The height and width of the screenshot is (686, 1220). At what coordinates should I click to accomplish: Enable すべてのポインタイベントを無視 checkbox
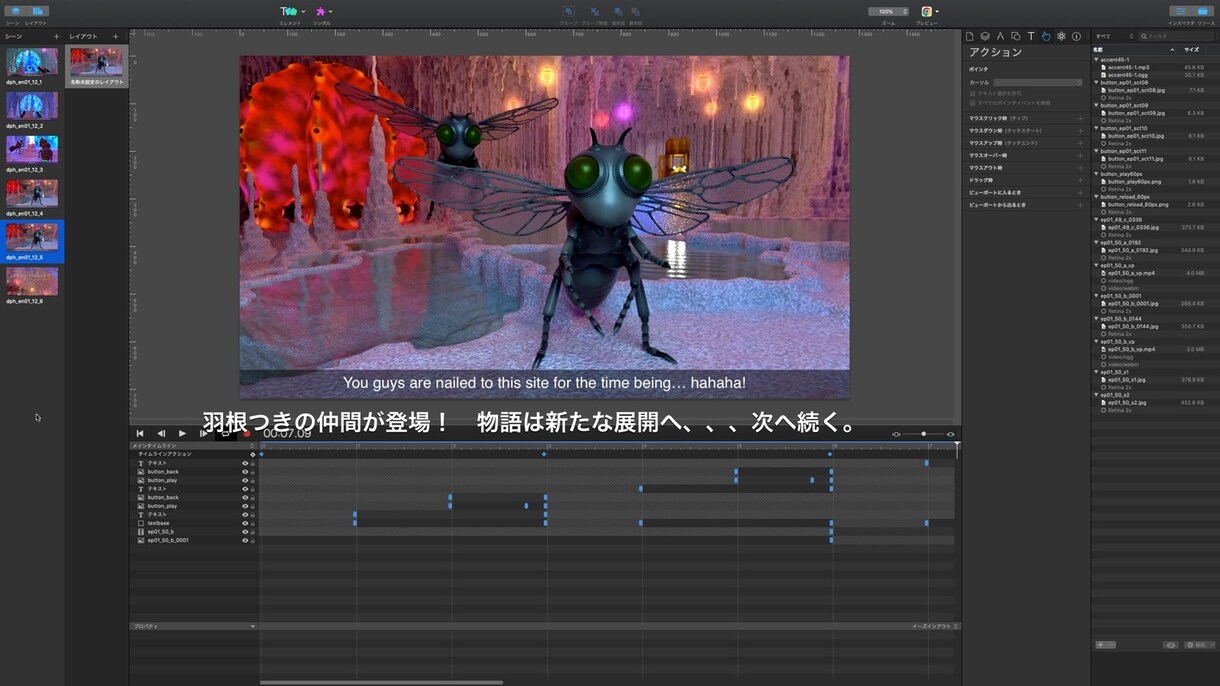click(972, 103)
